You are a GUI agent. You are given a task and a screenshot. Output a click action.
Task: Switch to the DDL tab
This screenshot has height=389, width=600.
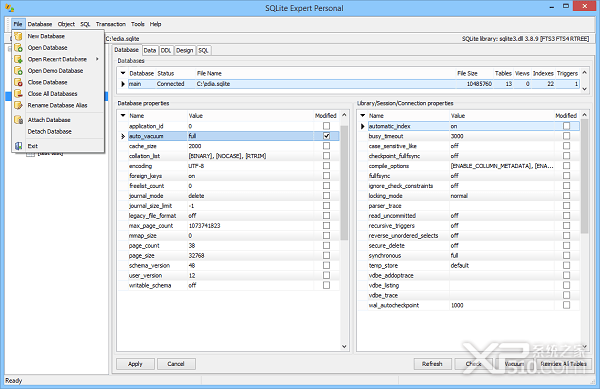166,50
